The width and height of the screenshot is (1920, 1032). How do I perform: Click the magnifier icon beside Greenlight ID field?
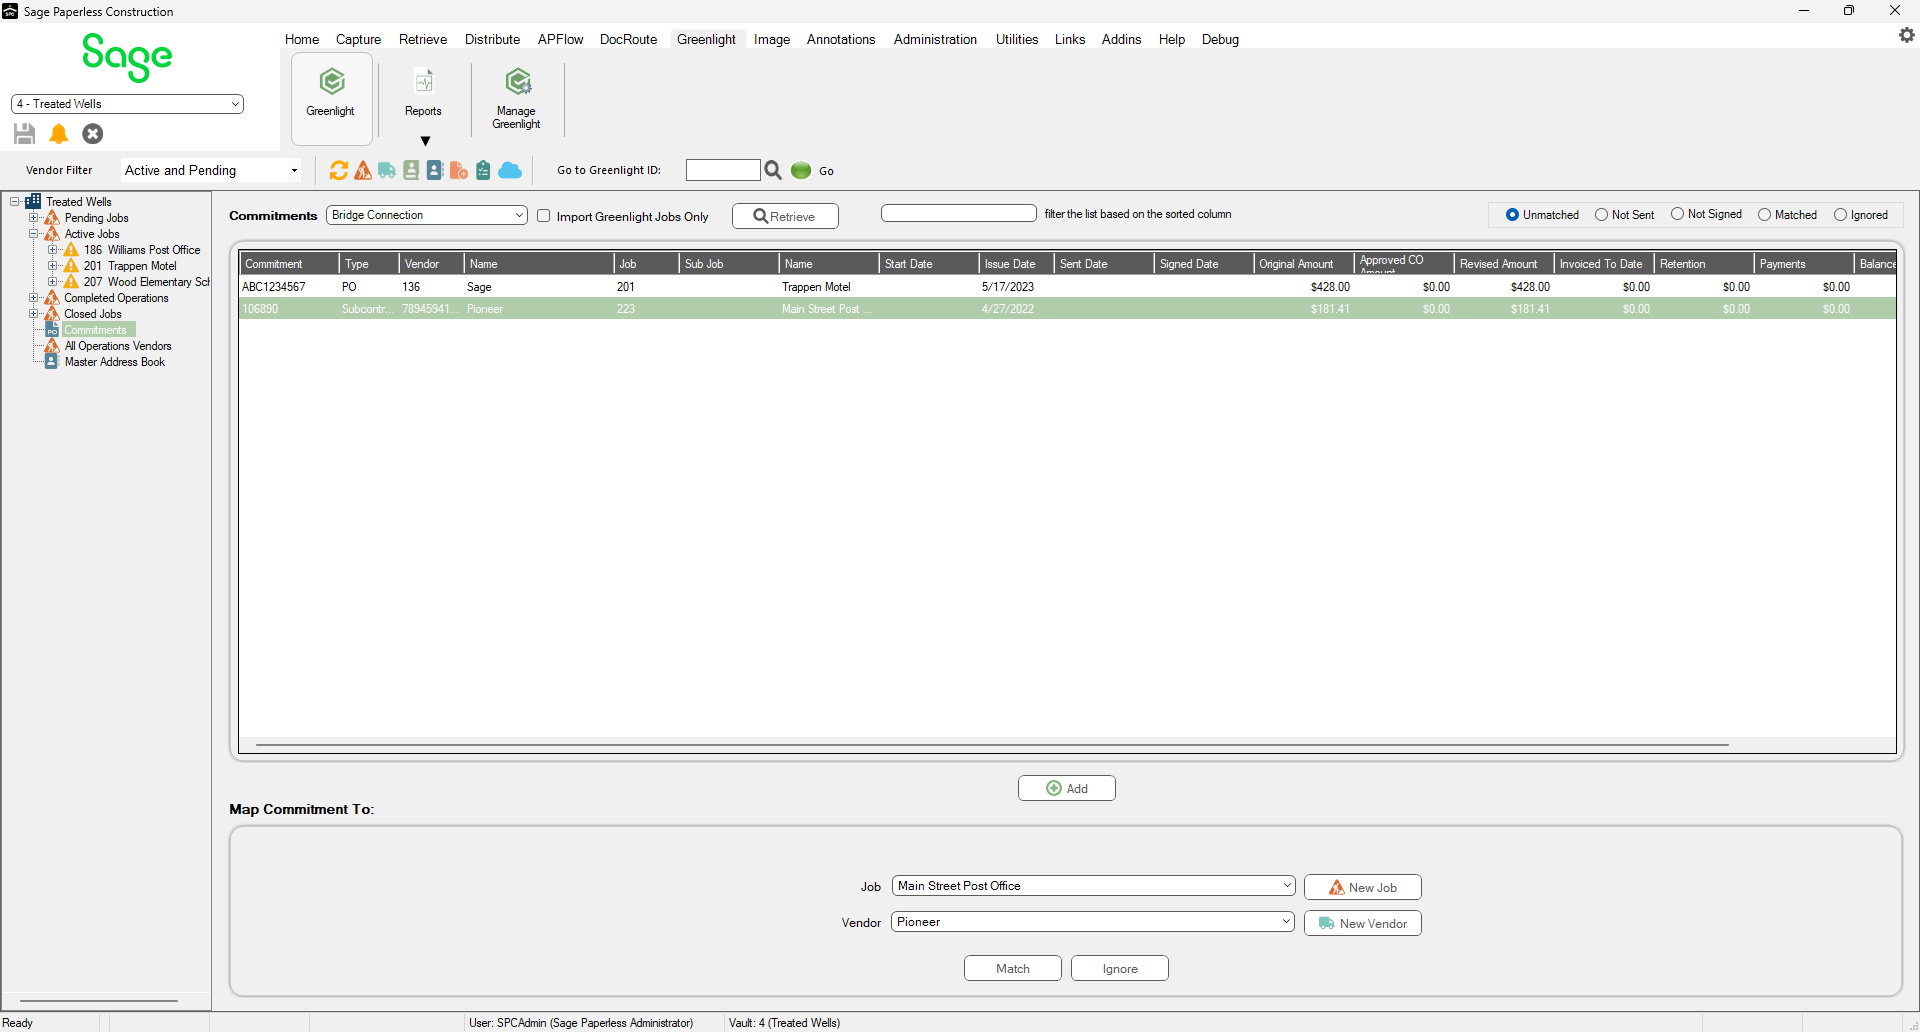(773, 171)
